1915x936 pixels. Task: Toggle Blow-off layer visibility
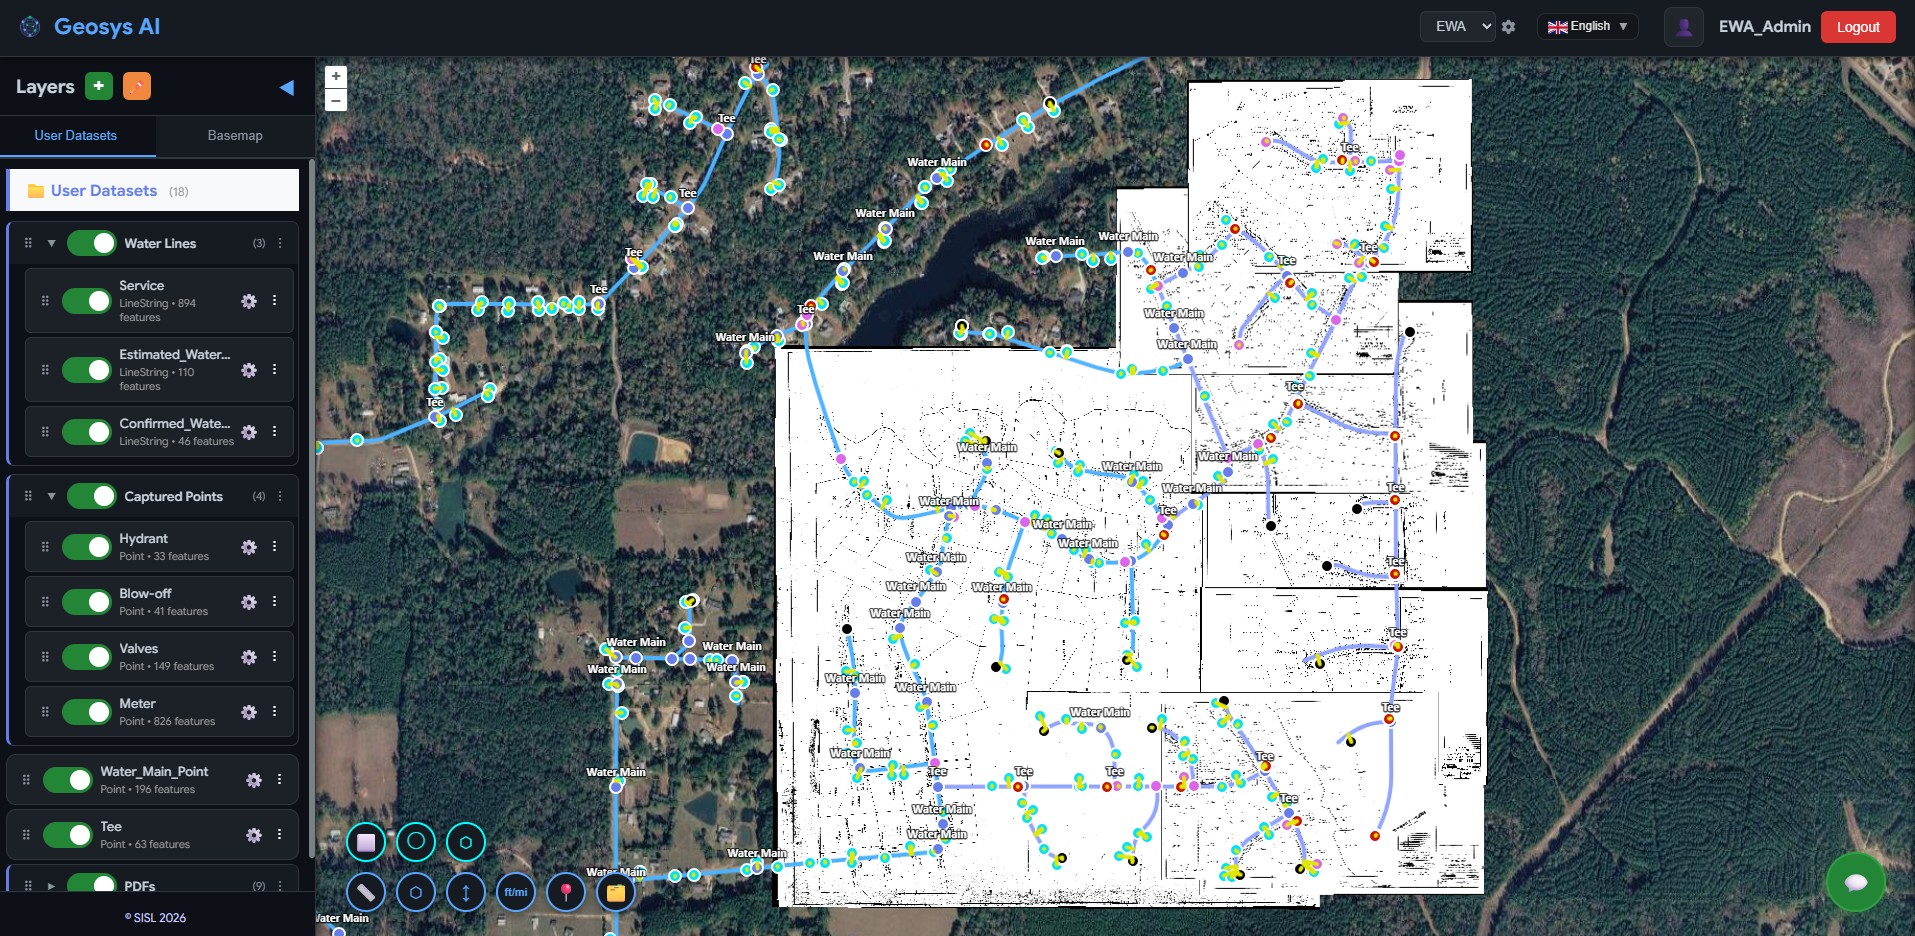pyautogui.click(x=87, y=602)
